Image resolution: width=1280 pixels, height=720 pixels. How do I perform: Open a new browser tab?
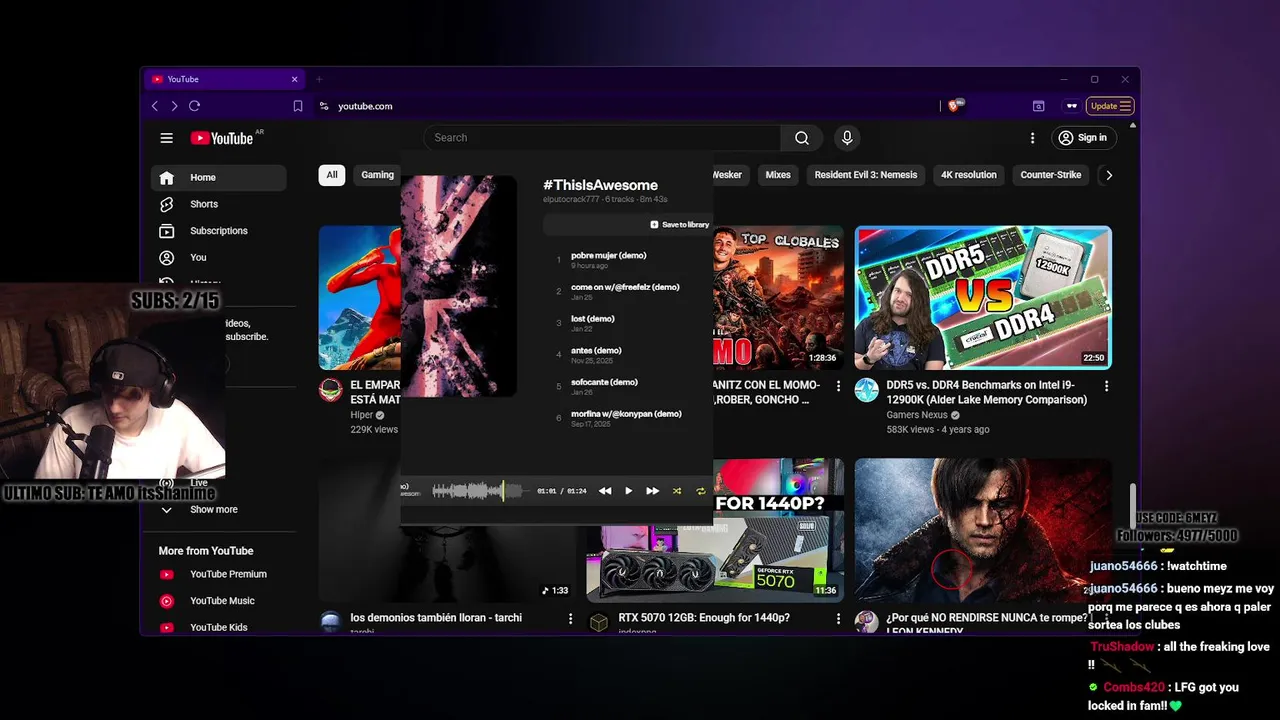[x=319, y=79]
